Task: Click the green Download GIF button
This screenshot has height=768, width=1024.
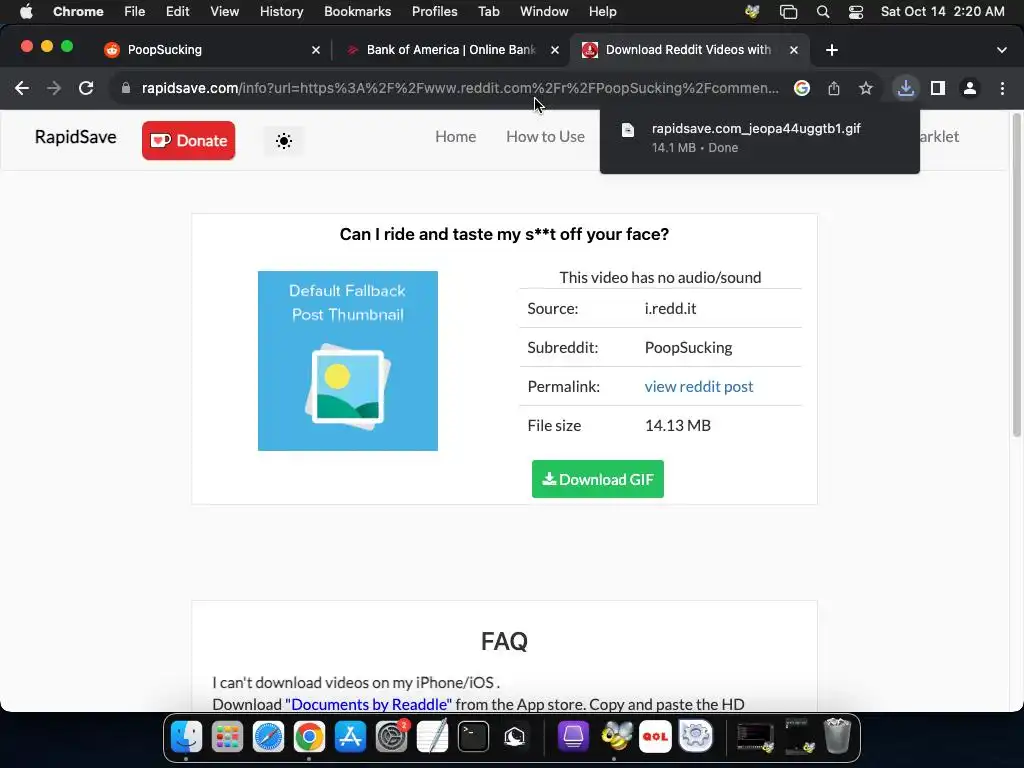Action: 598,479
